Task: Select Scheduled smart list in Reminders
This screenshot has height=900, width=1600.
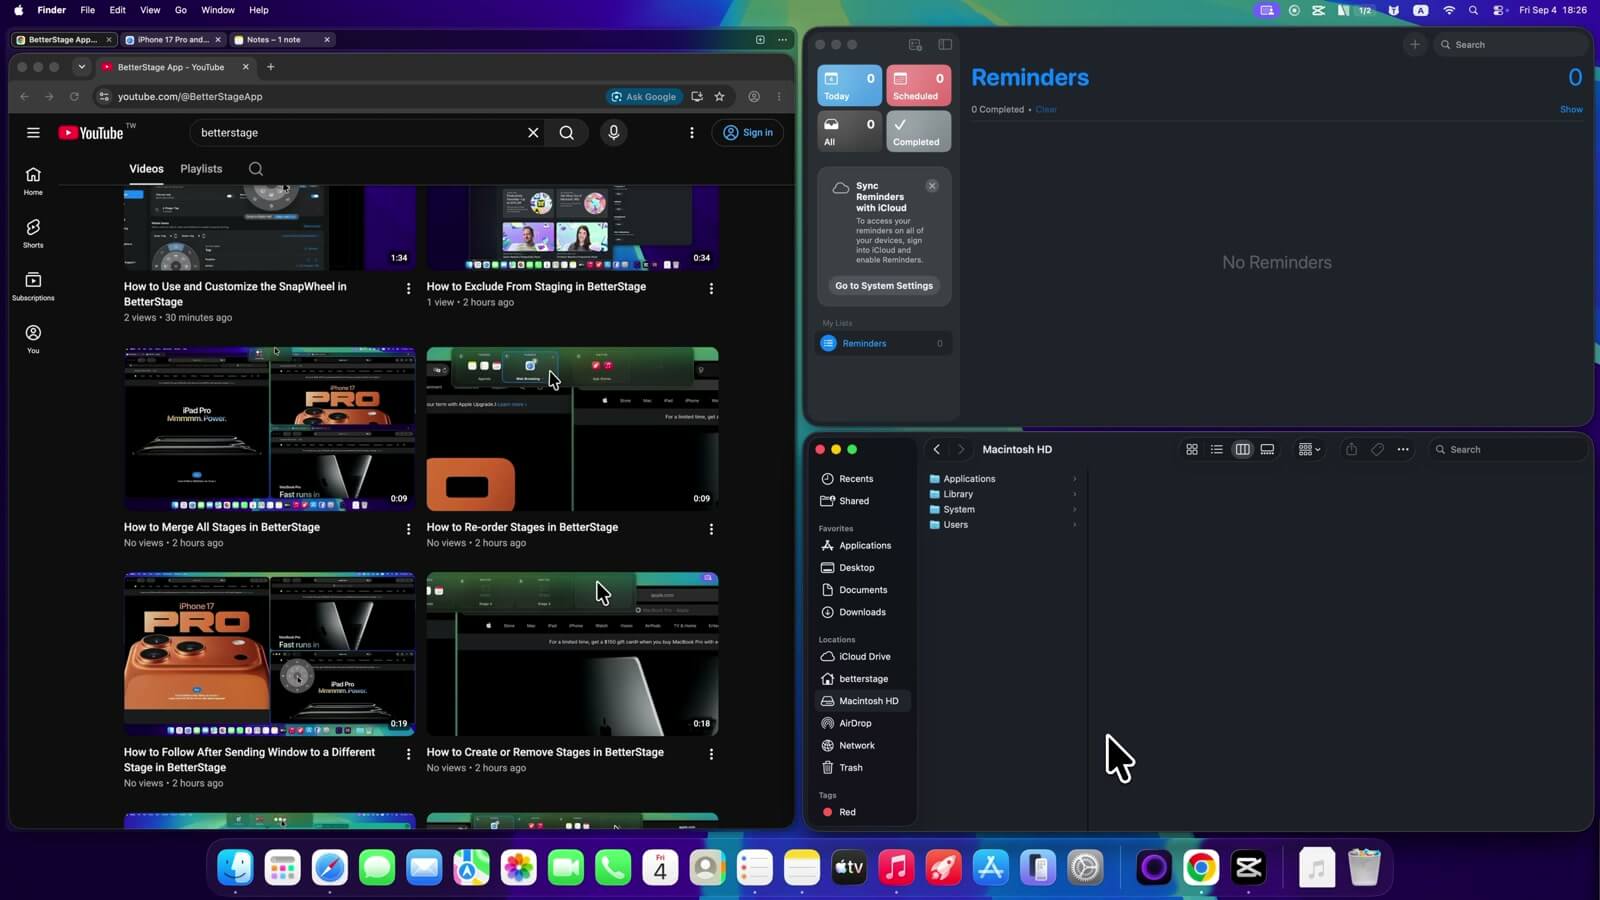Action: click(x=918, y=85)
